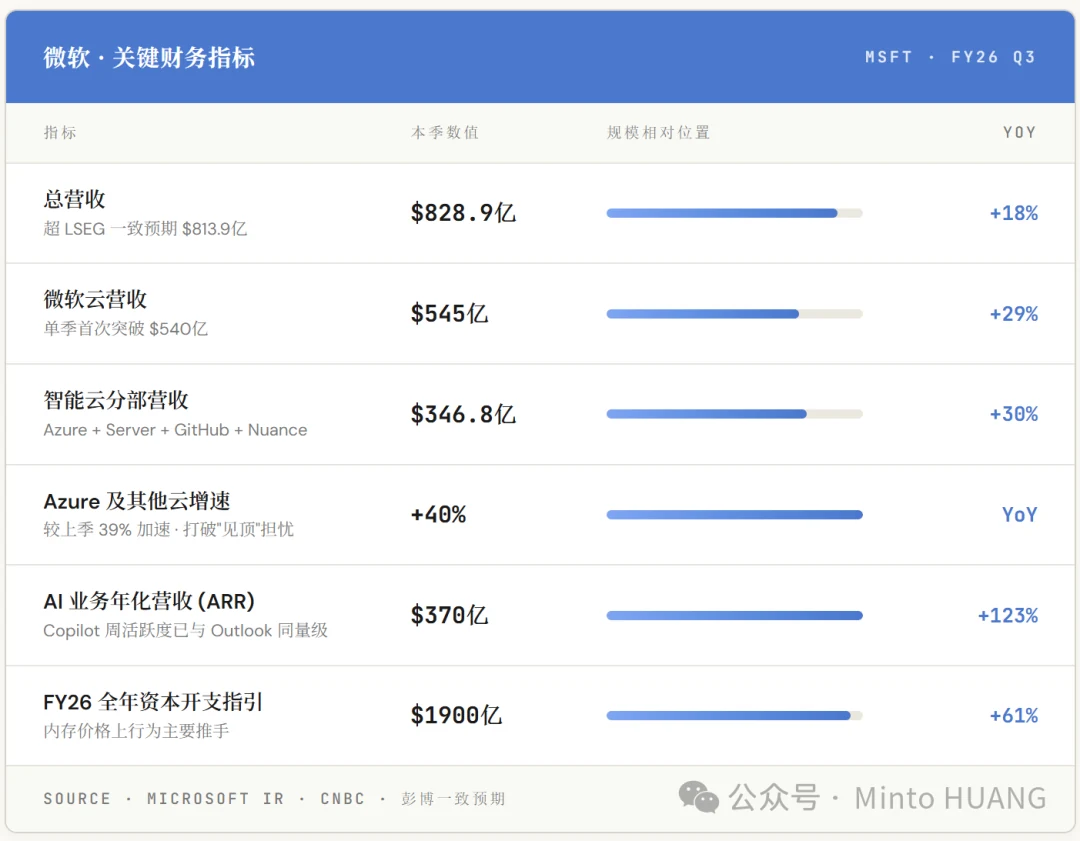This screenshot has height=841, width=1080.
Task: Click subtitle Copilot 周活跃度已与 Outlook 同量级
Action: [x=186, y=631]
